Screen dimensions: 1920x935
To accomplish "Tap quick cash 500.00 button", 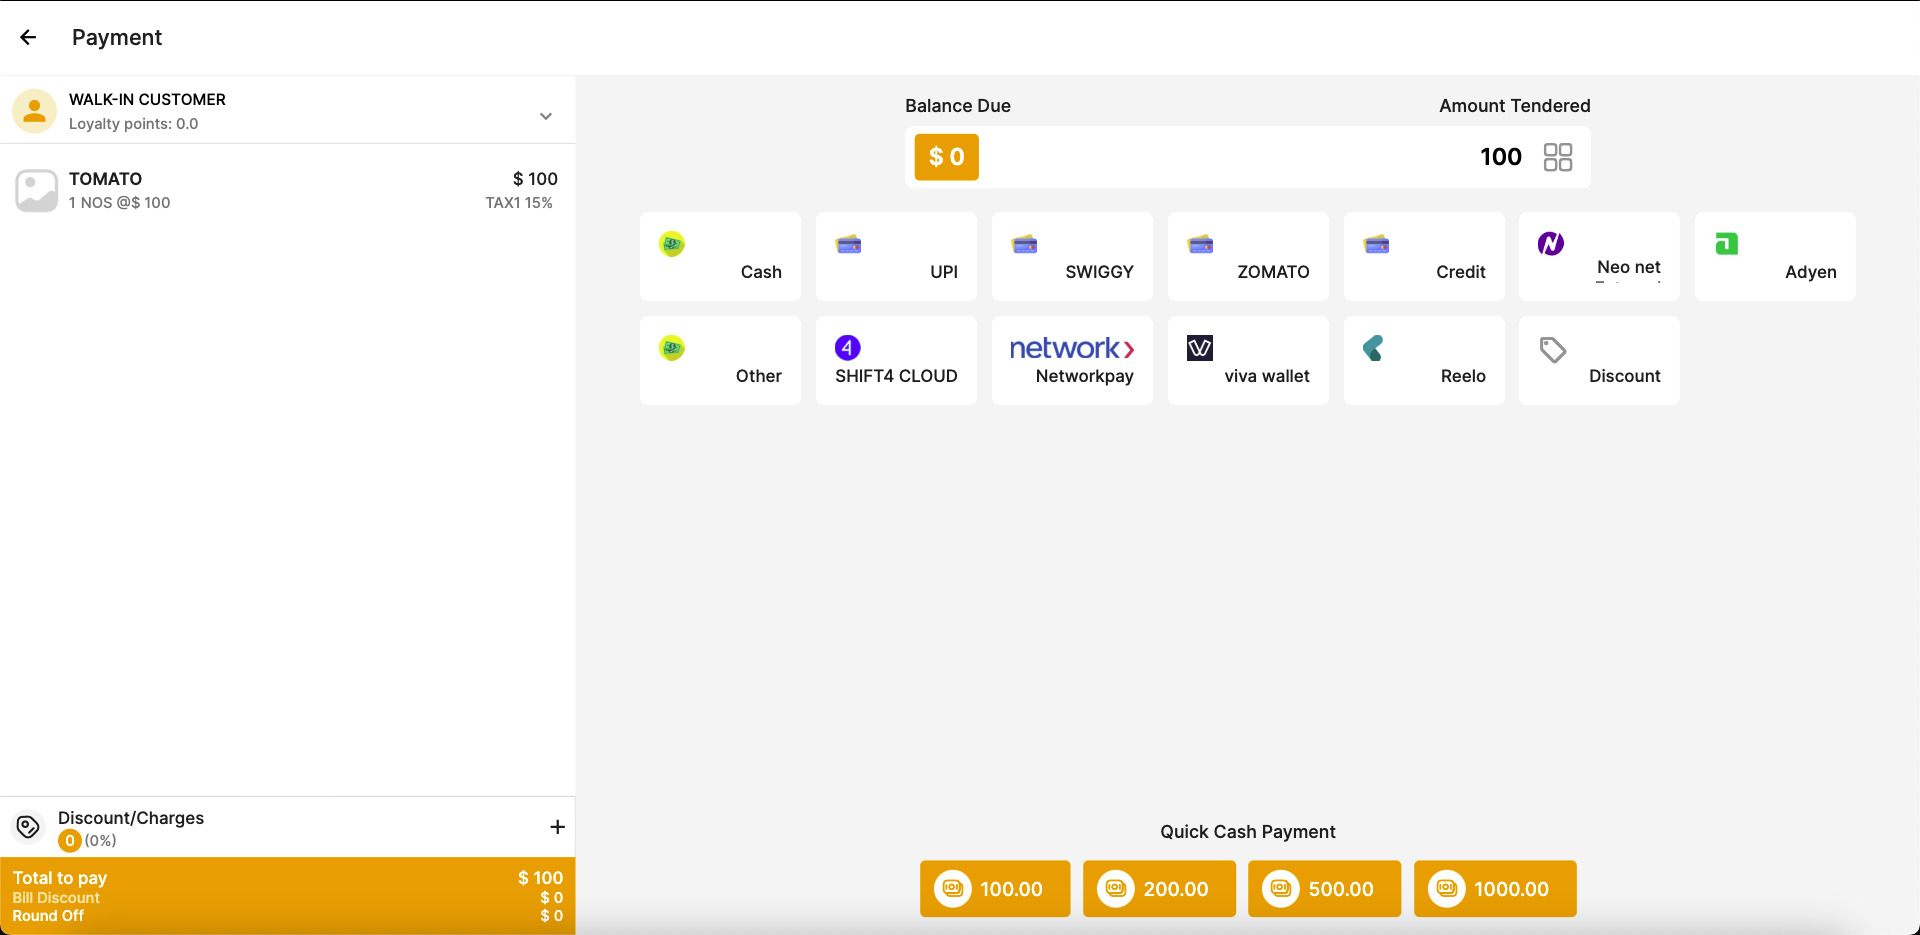I will pos(1324,889).
